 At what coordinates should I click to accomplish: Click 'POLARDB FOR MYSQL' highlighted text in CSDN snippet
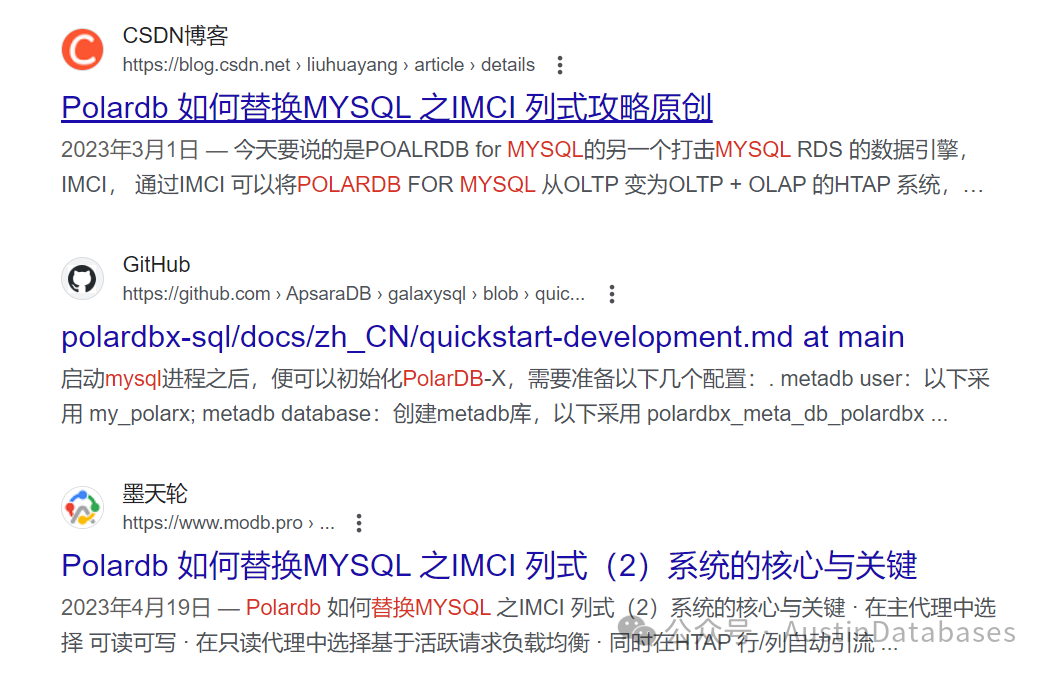pos(416,184)
